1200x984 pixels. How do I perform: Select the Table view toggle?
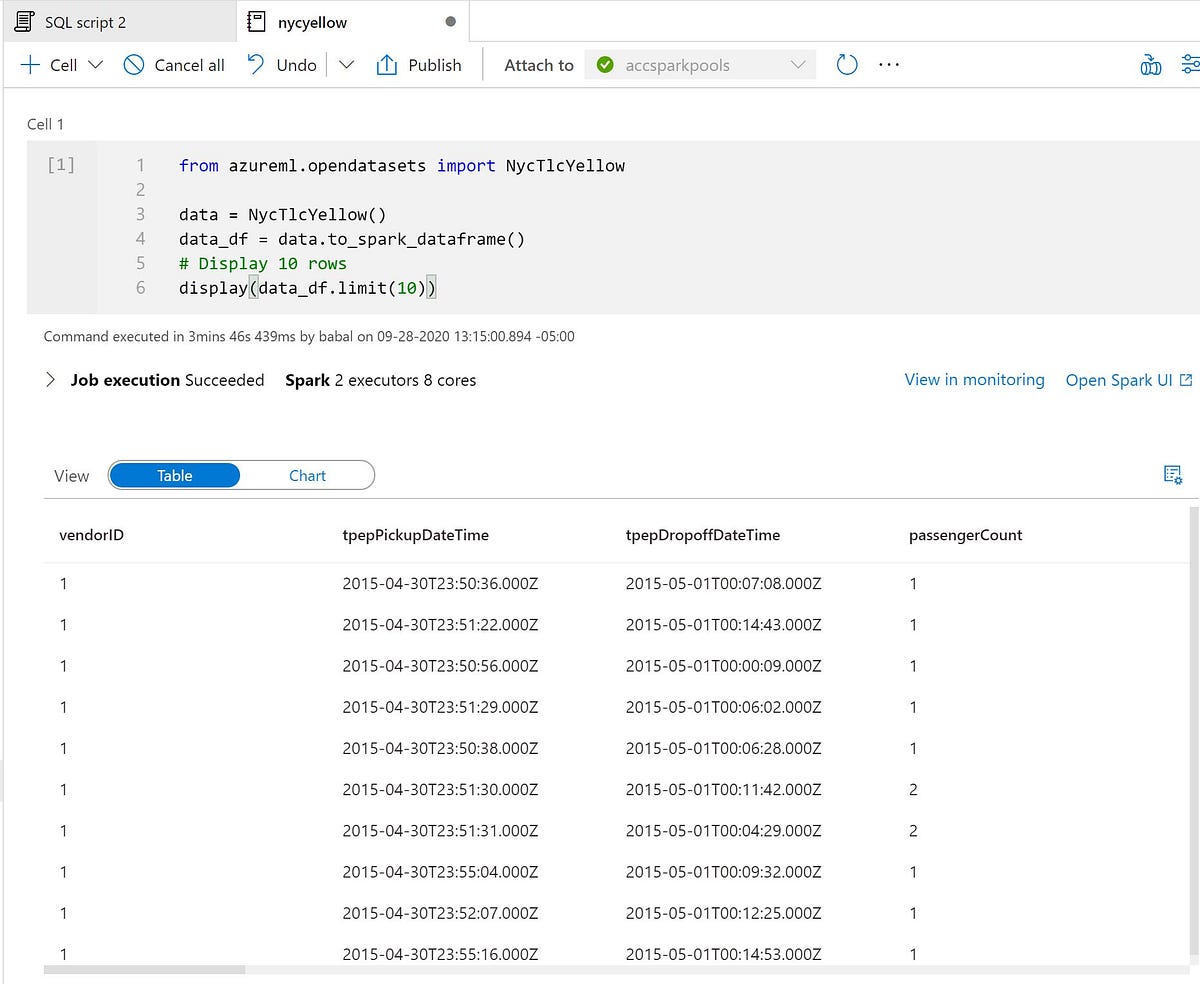[x=174, y=475]
